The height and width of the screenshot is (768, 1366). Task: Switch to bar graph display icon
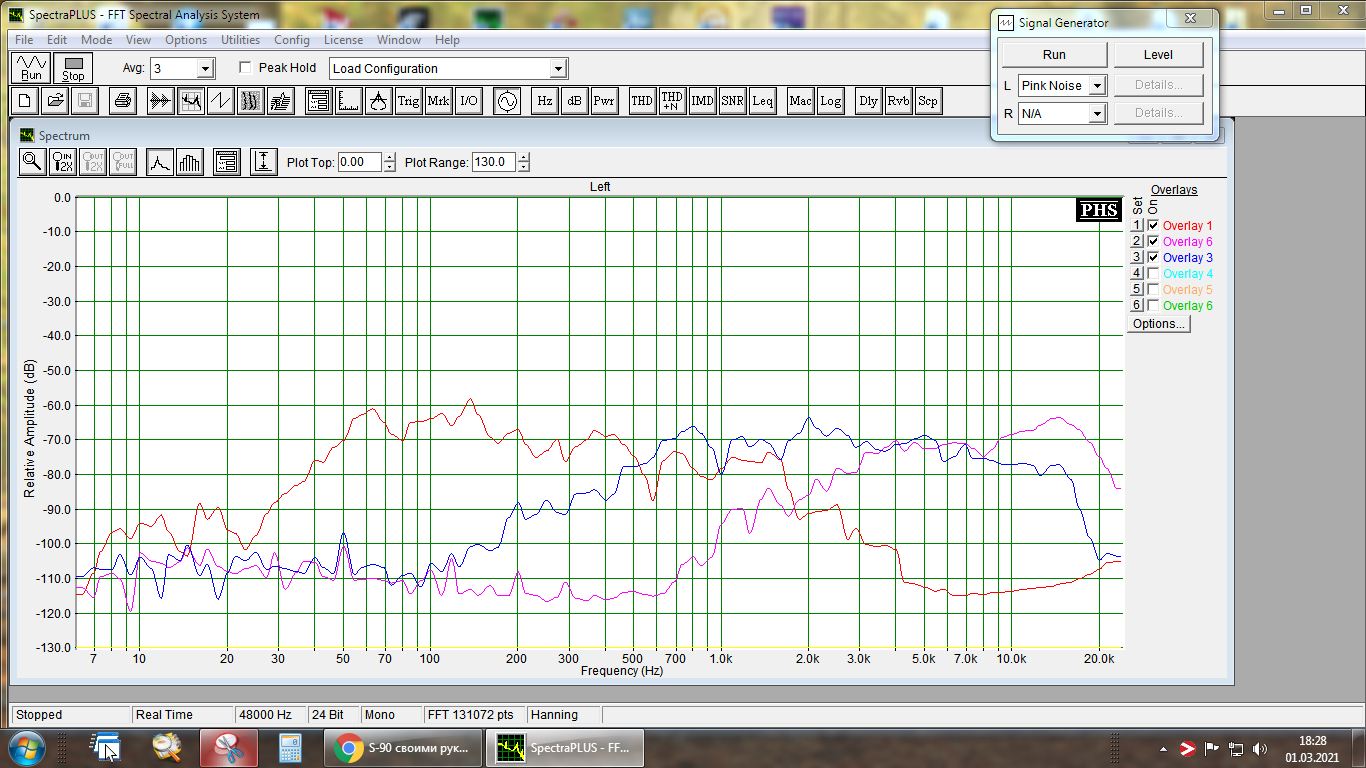pyautogui.click(x=190, y=162)
